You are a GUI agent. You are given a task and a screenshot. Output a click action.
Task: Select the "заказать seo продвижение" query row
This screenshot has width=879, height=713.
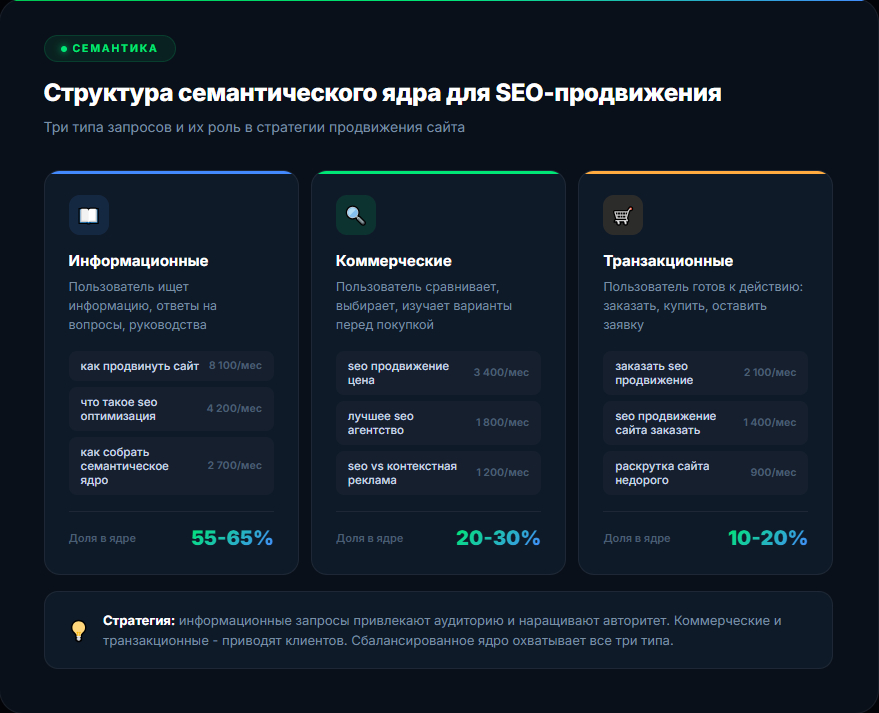point(705,373)
